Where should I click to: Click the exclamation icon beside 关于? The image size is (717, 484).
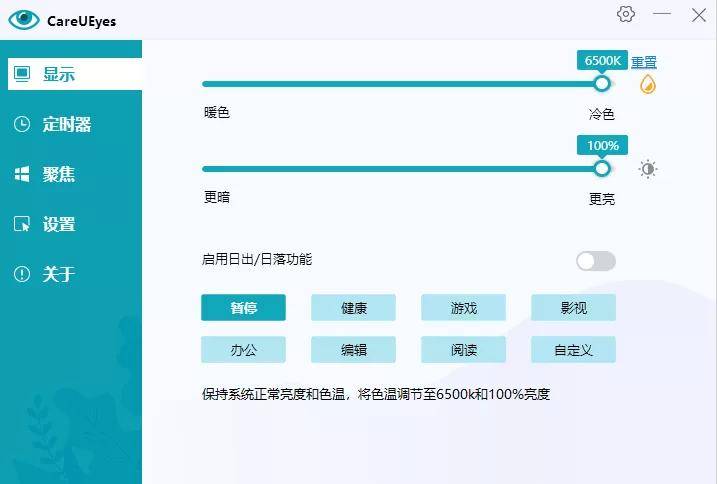(x=21, y=274)
